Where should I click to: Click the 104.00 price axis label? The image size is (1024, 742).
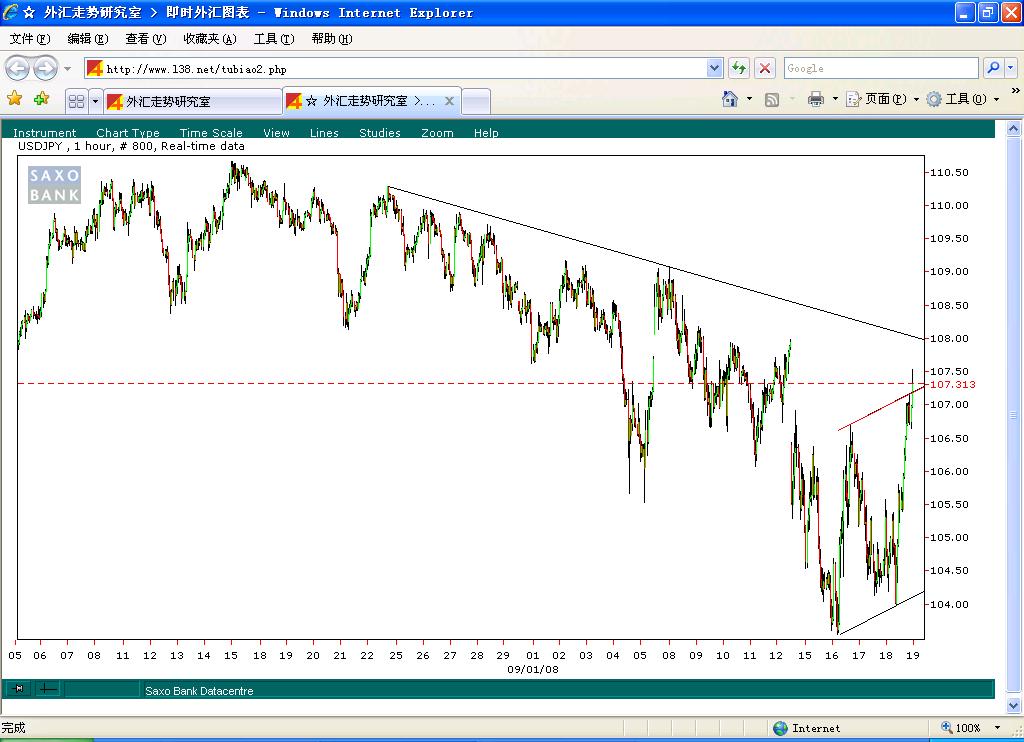click(x=949, y=604)
